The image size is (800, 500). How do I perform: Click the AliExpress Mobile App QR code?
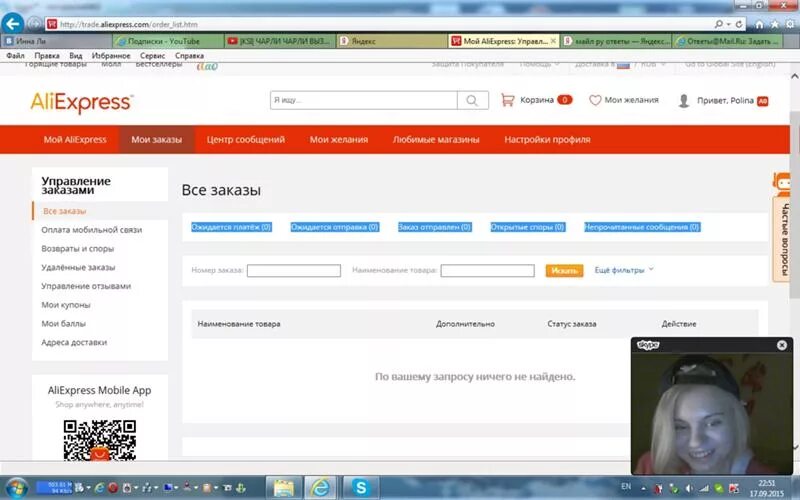99,440
